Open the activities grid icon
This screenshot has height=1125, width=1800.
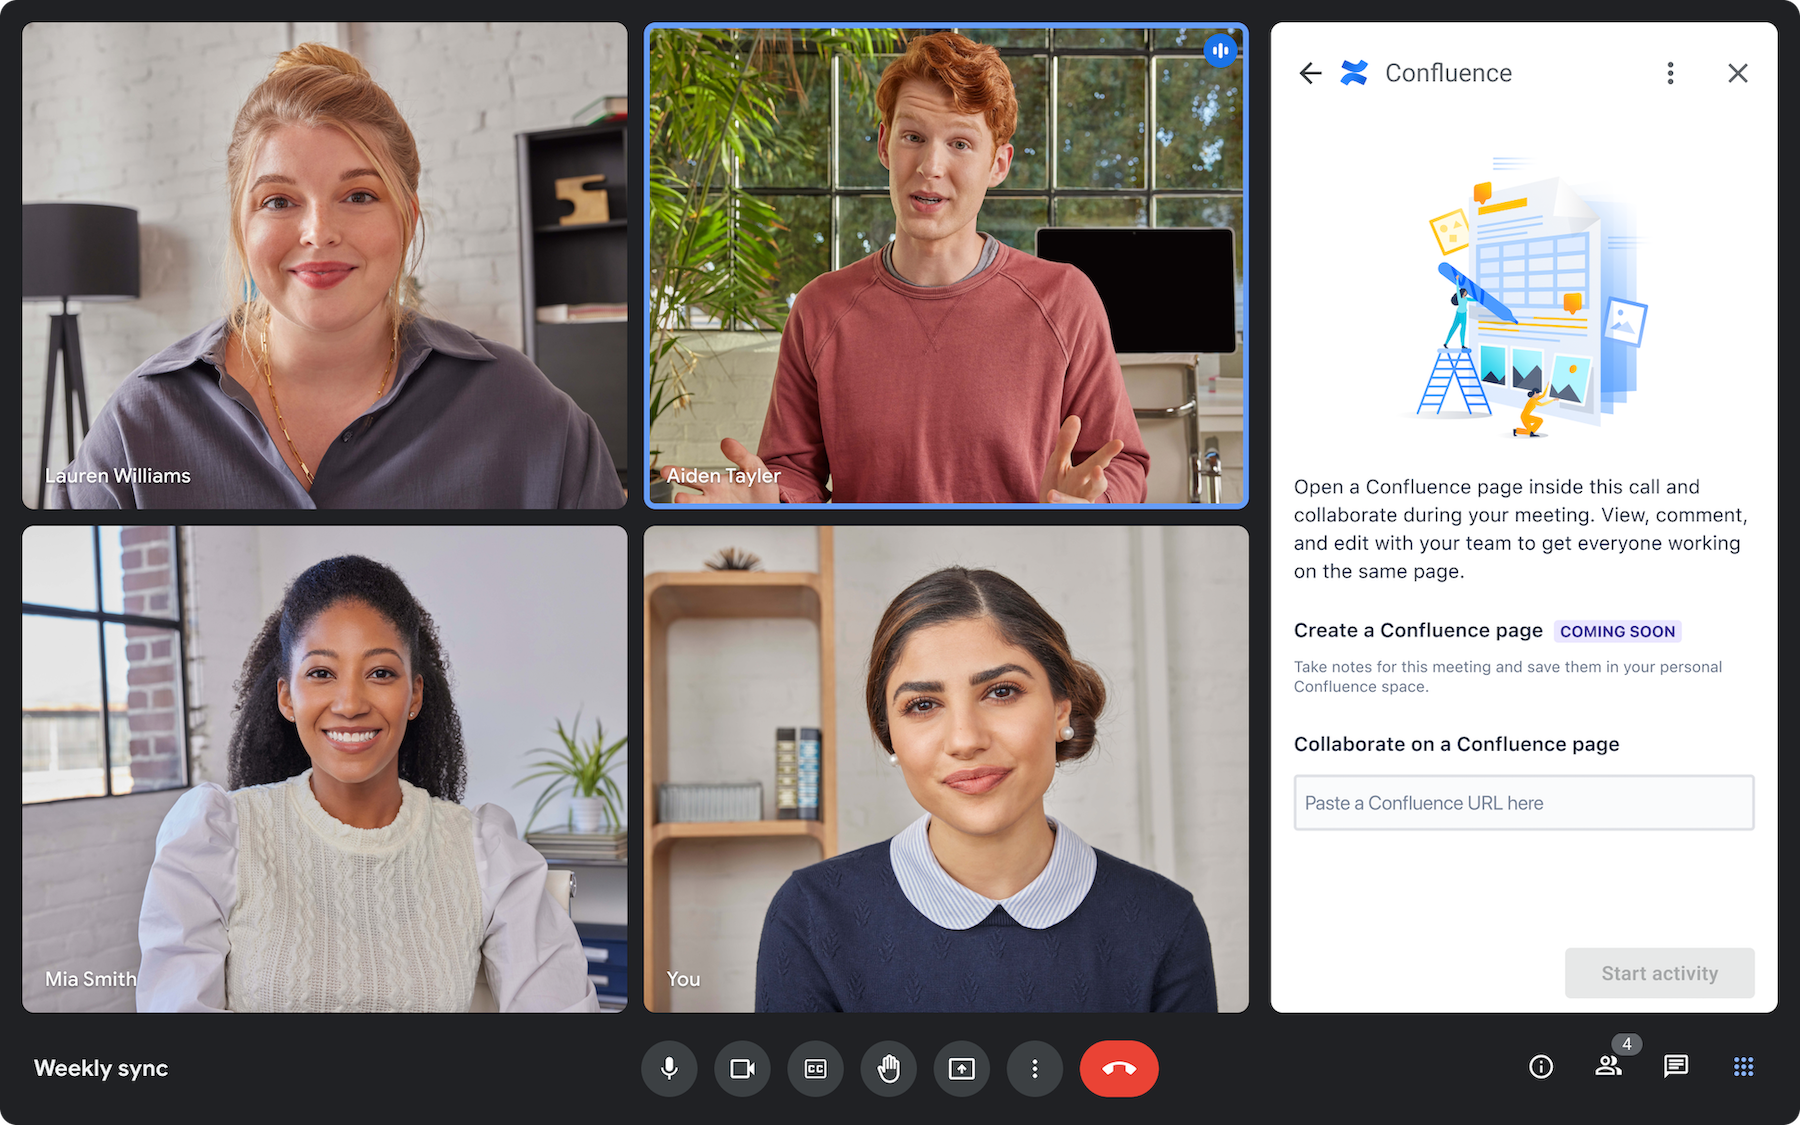pyautogui.click(x=1743, y=1067)
